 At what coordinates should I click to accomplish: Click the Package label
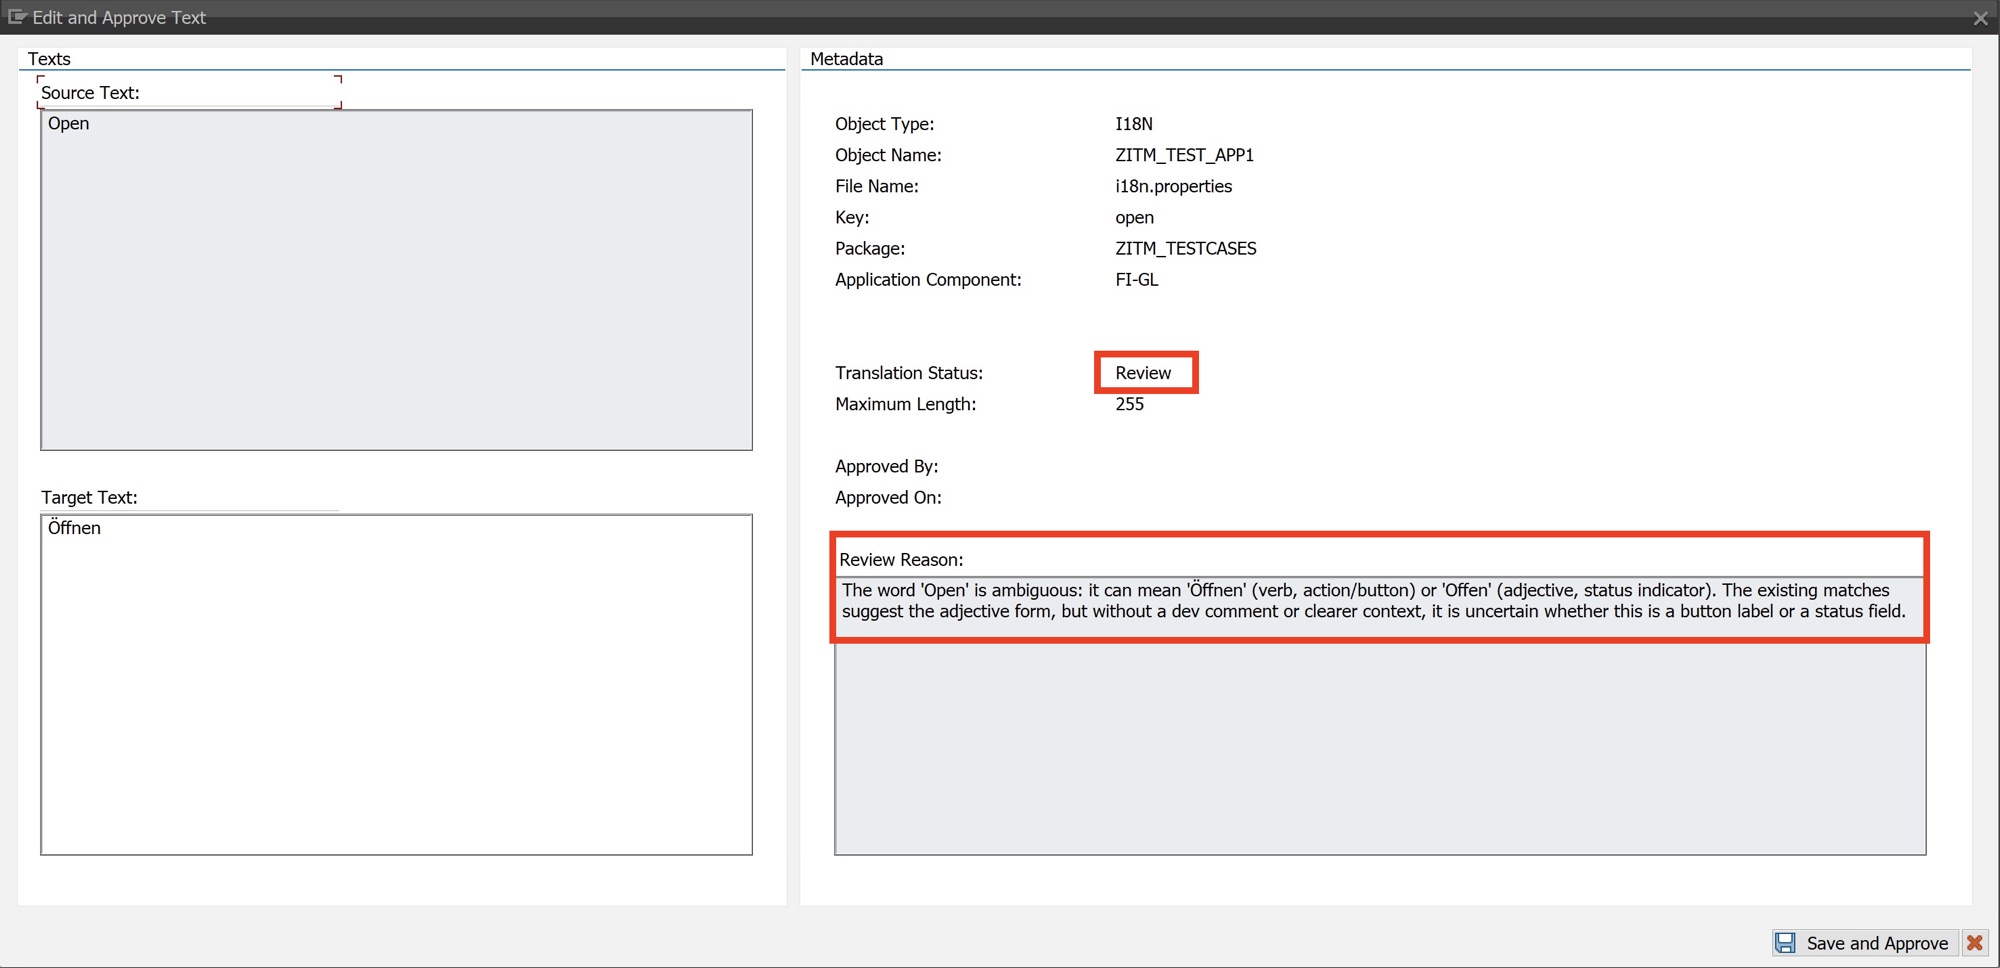(870, 248)
